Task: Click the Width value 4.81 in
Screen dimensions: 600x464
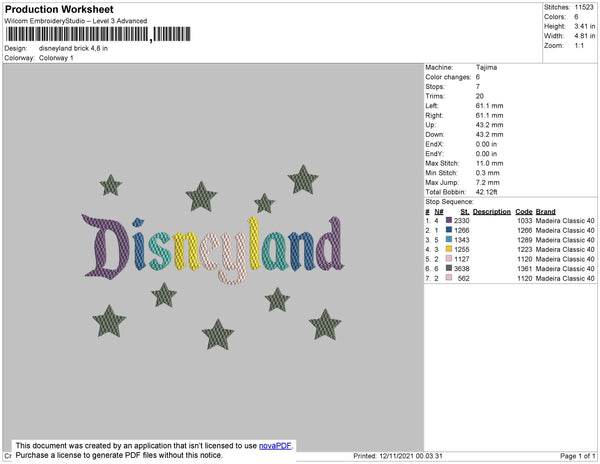Action: [x=584, y=36]
